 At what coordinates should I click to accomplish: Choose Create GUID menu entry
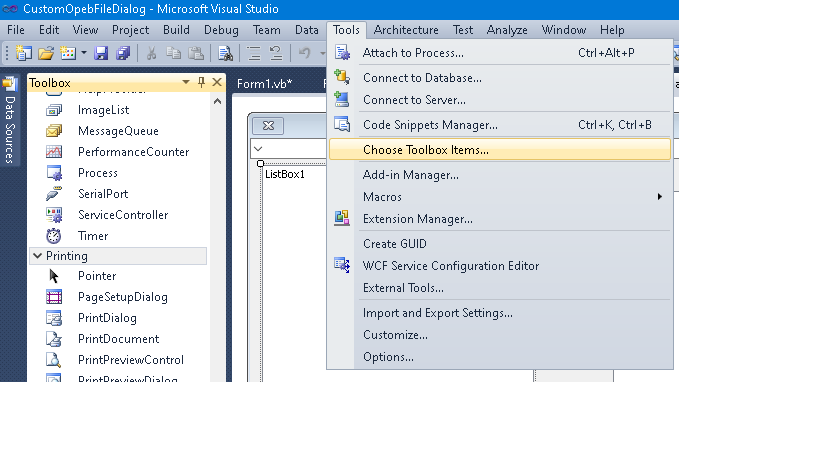[500, 244]
